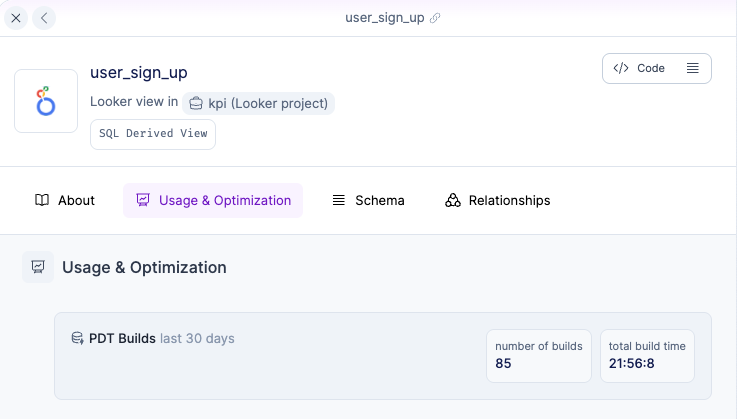
Task: Click the PDT Builds database icon
Action: (x=77, y=339)
